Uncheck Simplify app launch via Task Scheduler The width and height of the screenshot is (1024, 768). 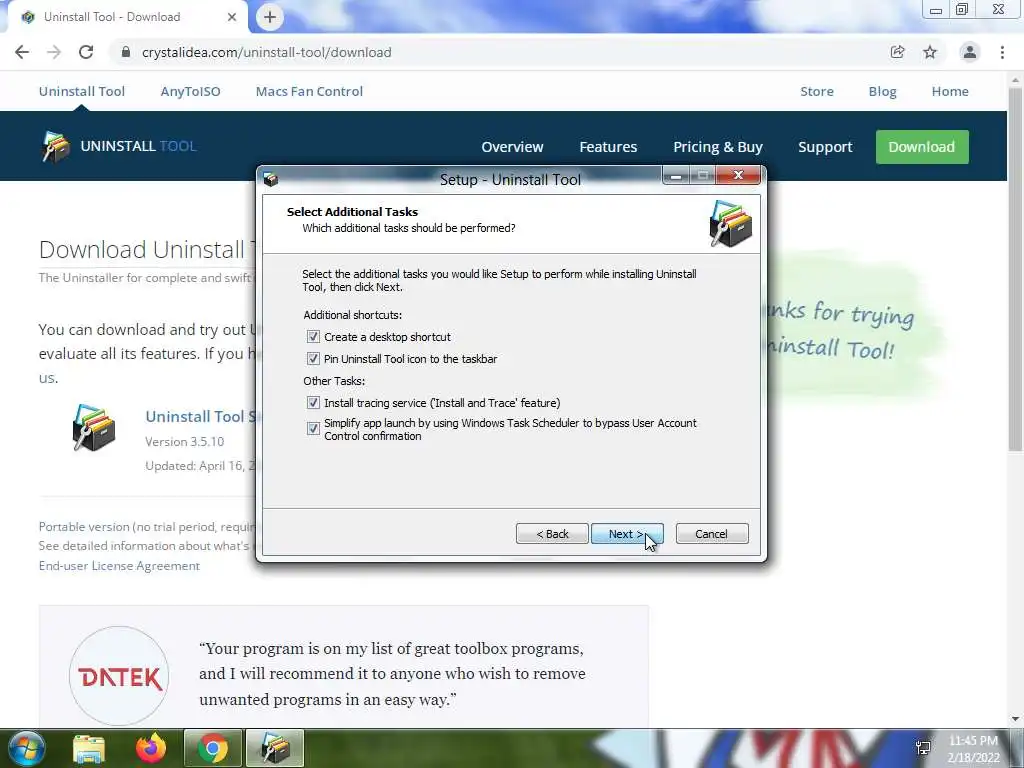coord(313,428)
